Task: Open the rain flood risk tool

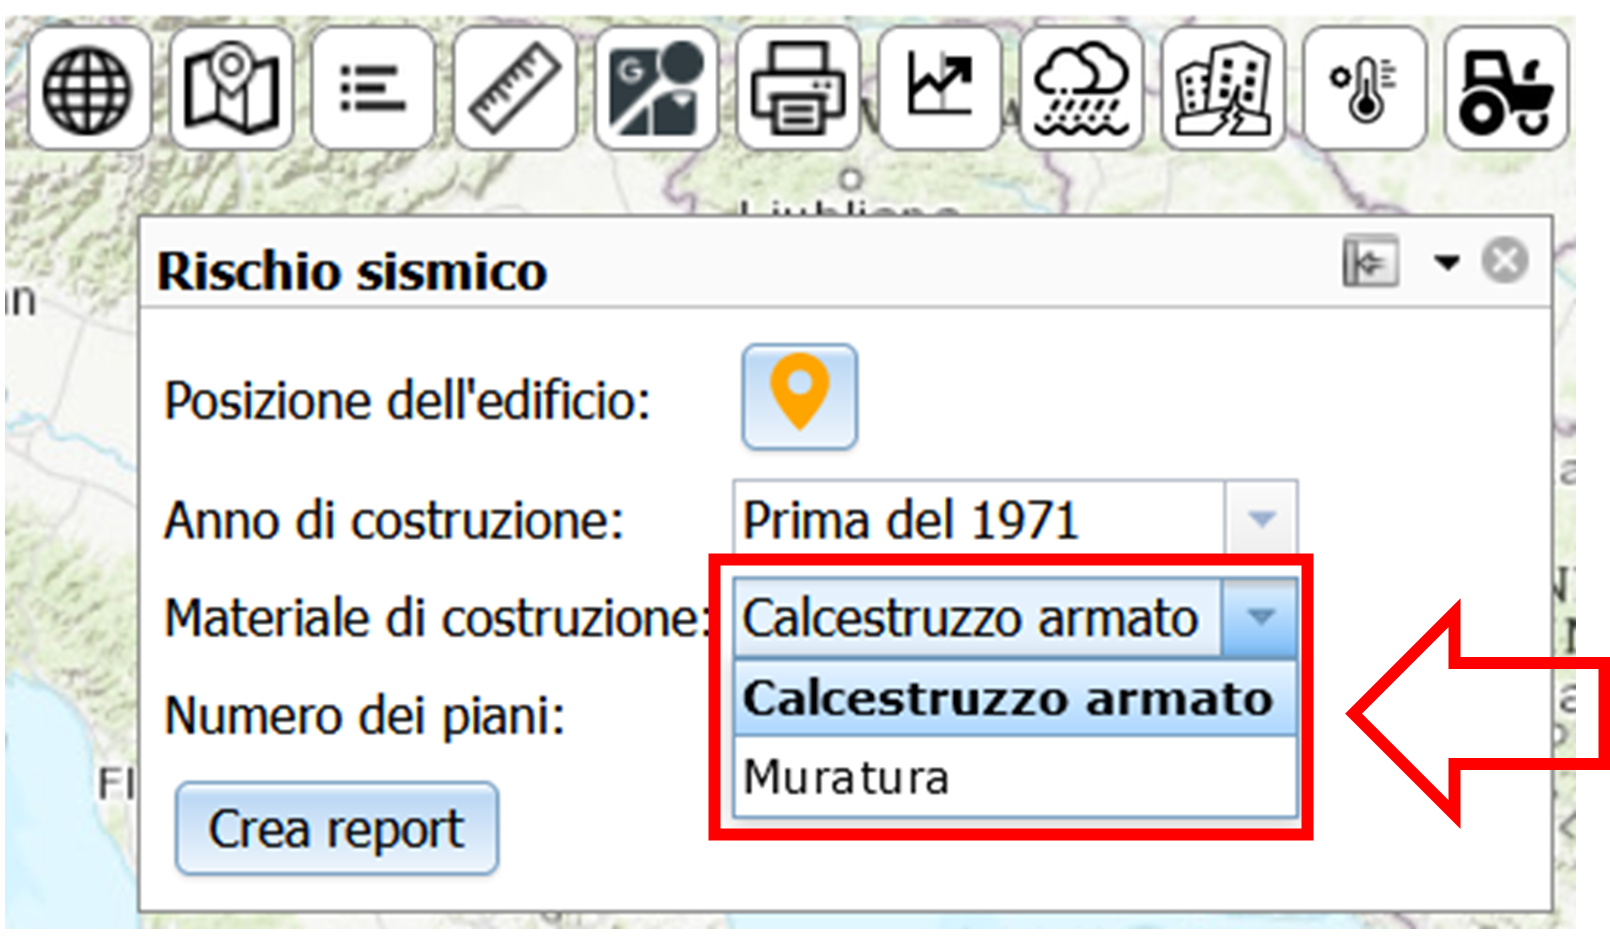Action: 1082,89
